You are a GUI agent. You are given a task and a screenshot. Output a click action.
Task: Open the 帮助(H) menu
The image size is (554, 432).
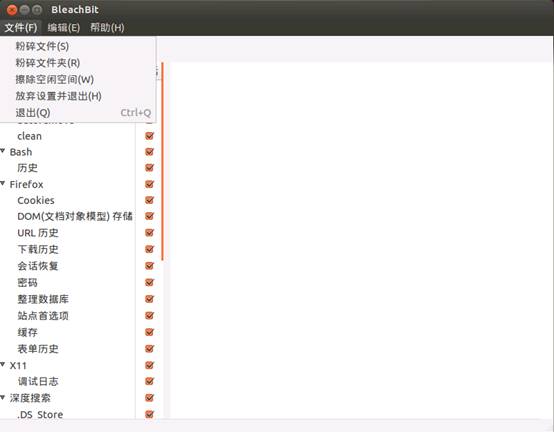(107, 28)
